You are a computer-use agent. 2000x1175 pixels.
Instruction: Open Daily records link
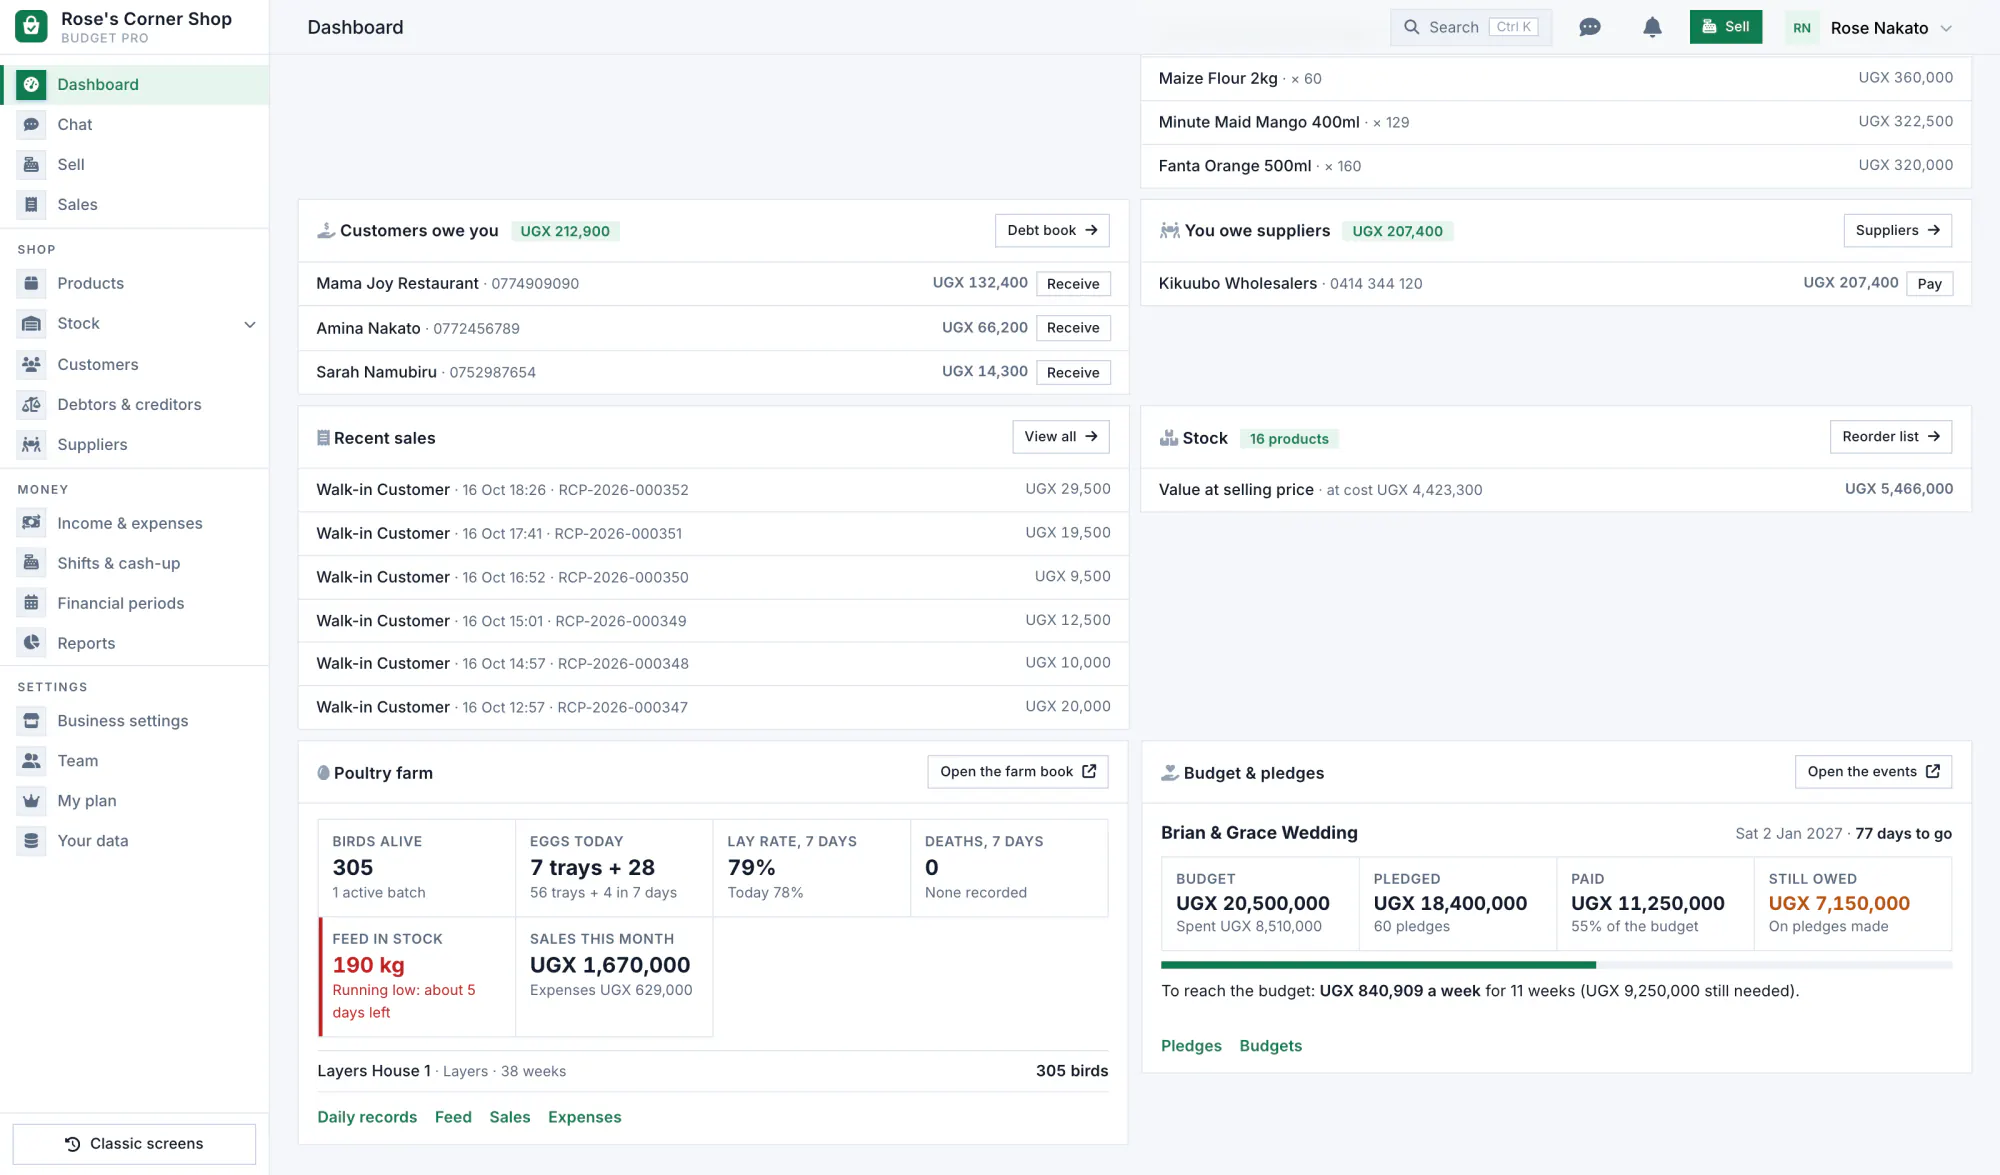tap(367, 1117)
